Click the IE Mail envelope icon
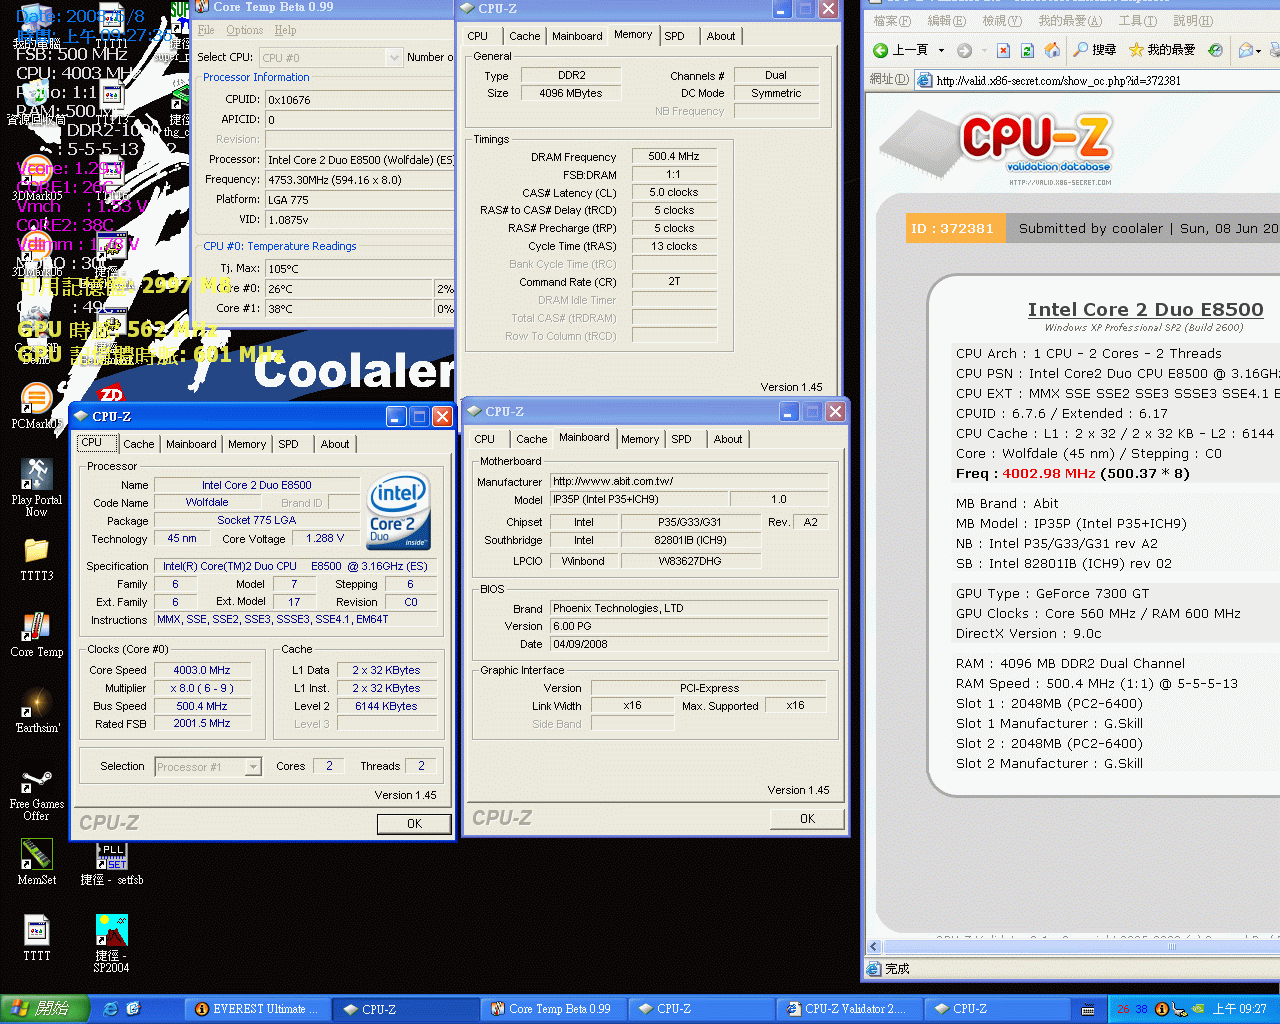This screenshot has height=1024, width=1280. 1246,50
